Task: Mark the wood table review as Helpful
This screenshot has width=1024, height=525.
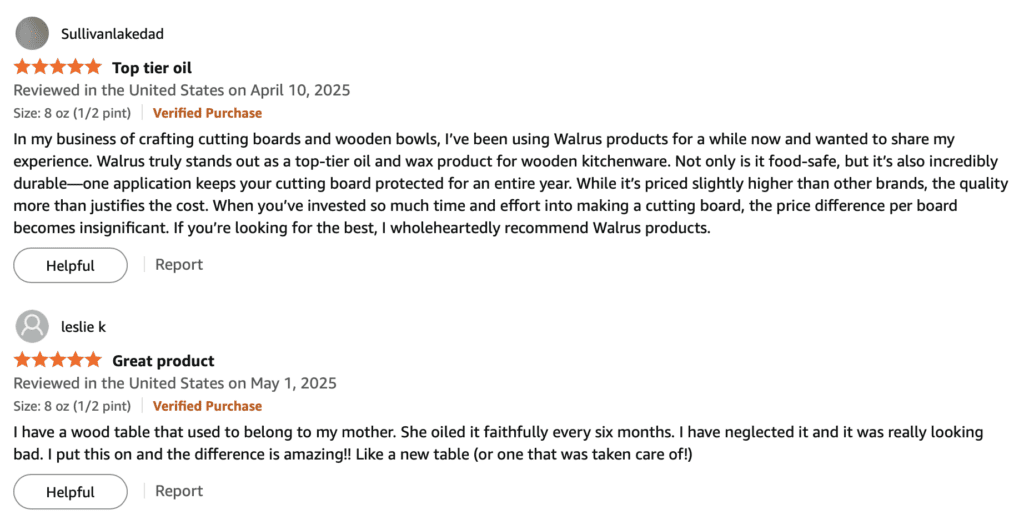Action: tap(70, 492)
